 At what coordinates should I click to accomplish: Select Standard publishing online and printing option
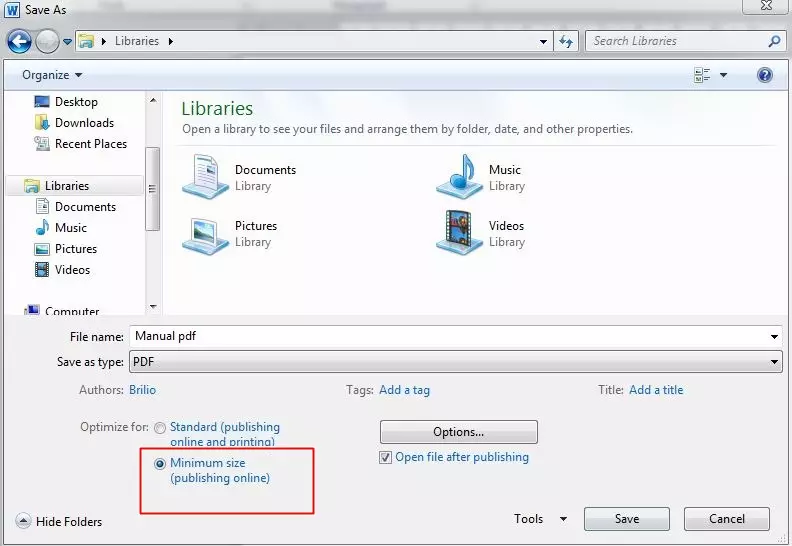[160, 428]
